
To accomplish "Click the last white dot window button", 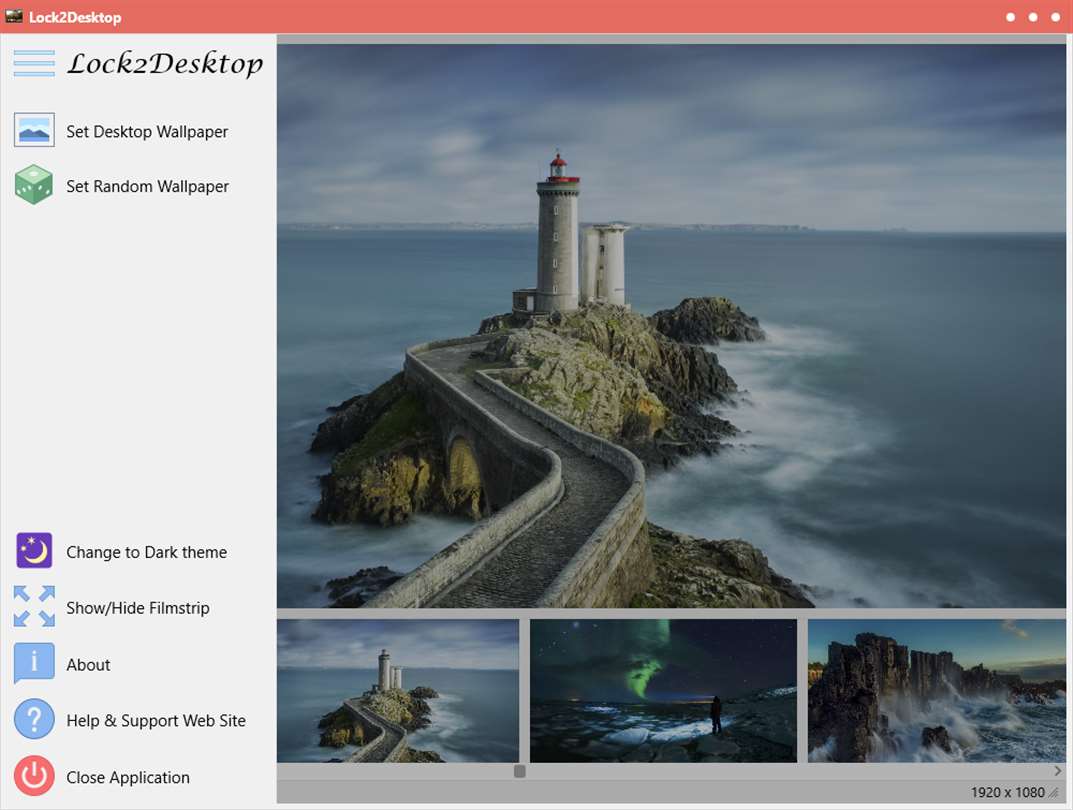I will click(x=1055, y=17).
